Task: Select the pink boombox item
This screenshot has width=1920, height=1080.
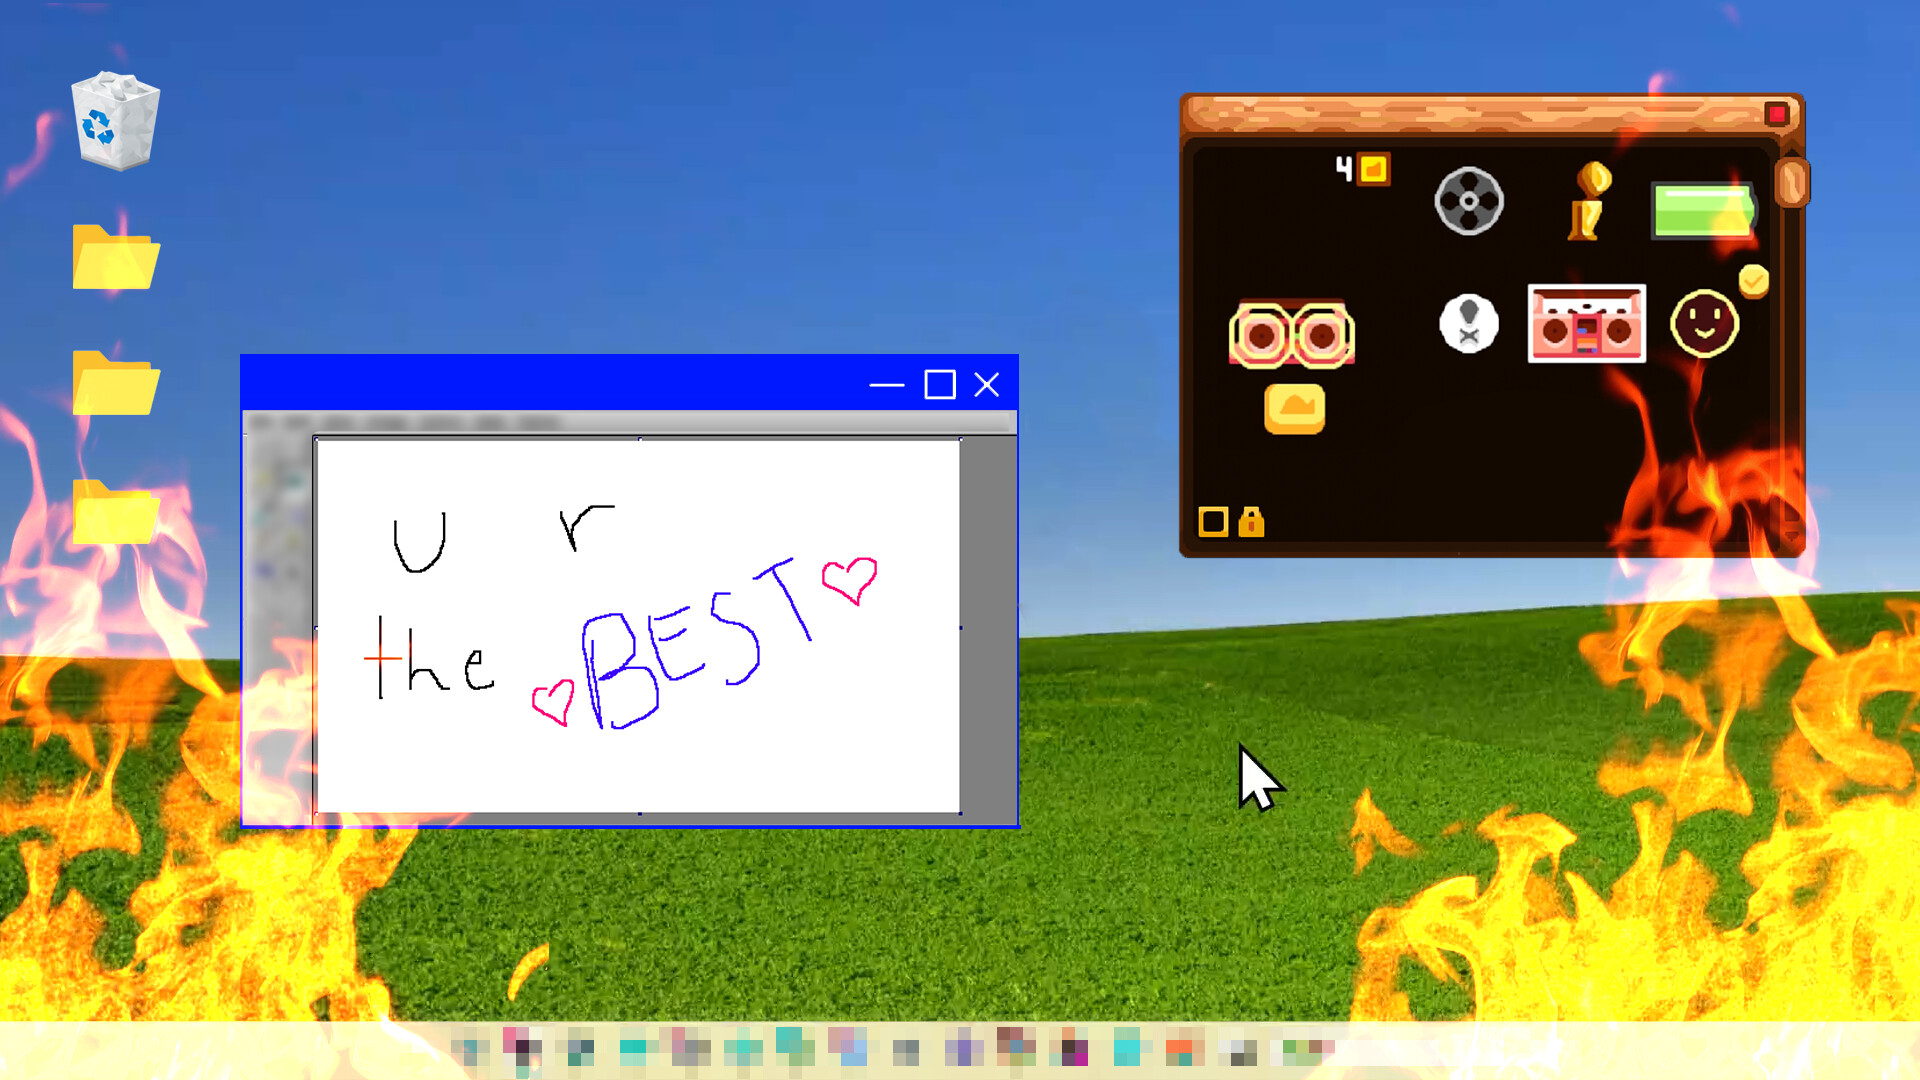Action: click(x=1586, y=324)
